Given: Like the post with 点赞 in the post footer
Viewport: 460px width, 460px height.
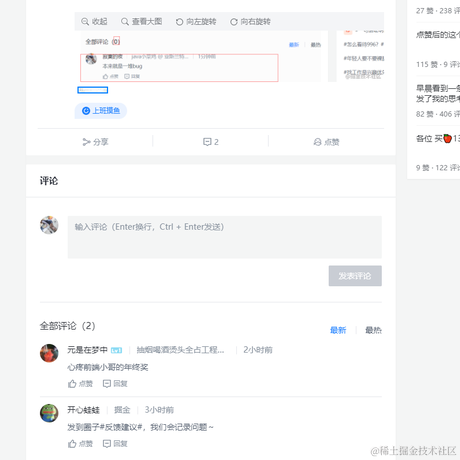Looking at the screenshot, I should click(326, 142).
